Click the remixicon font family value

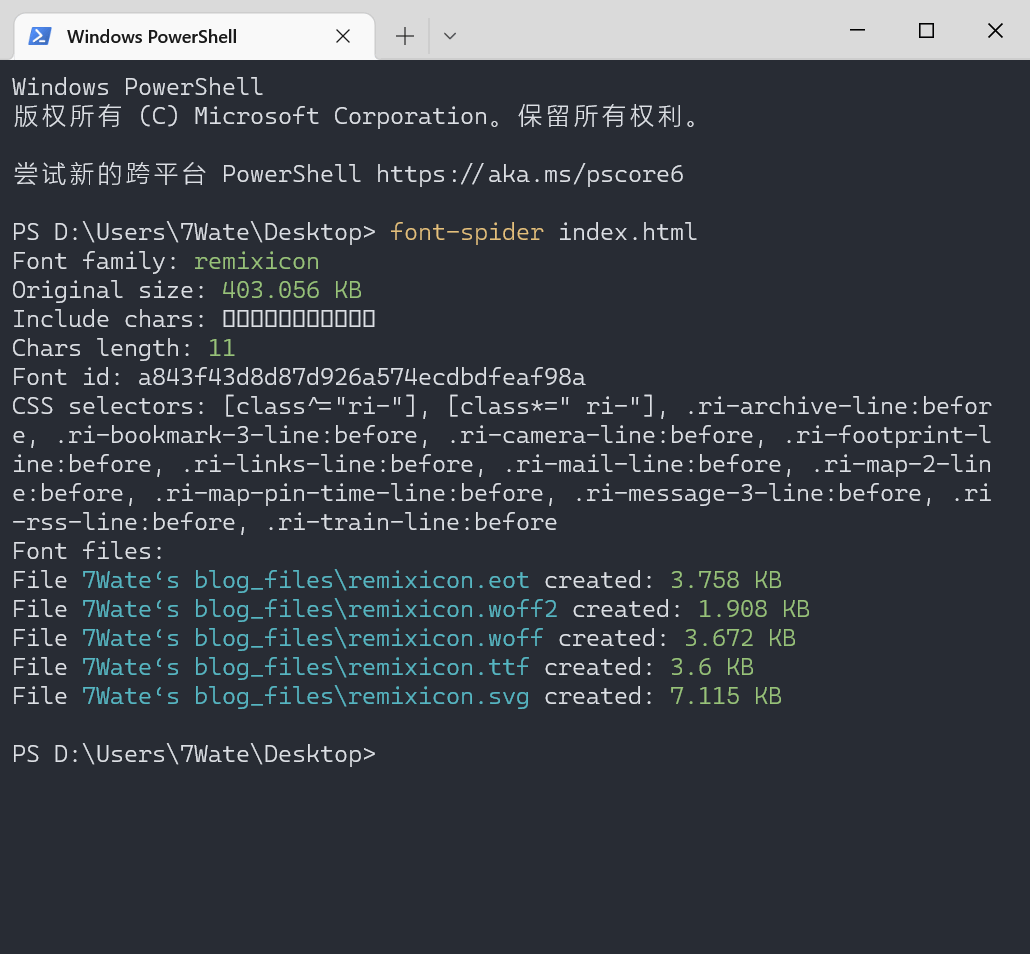pos(257,261)
